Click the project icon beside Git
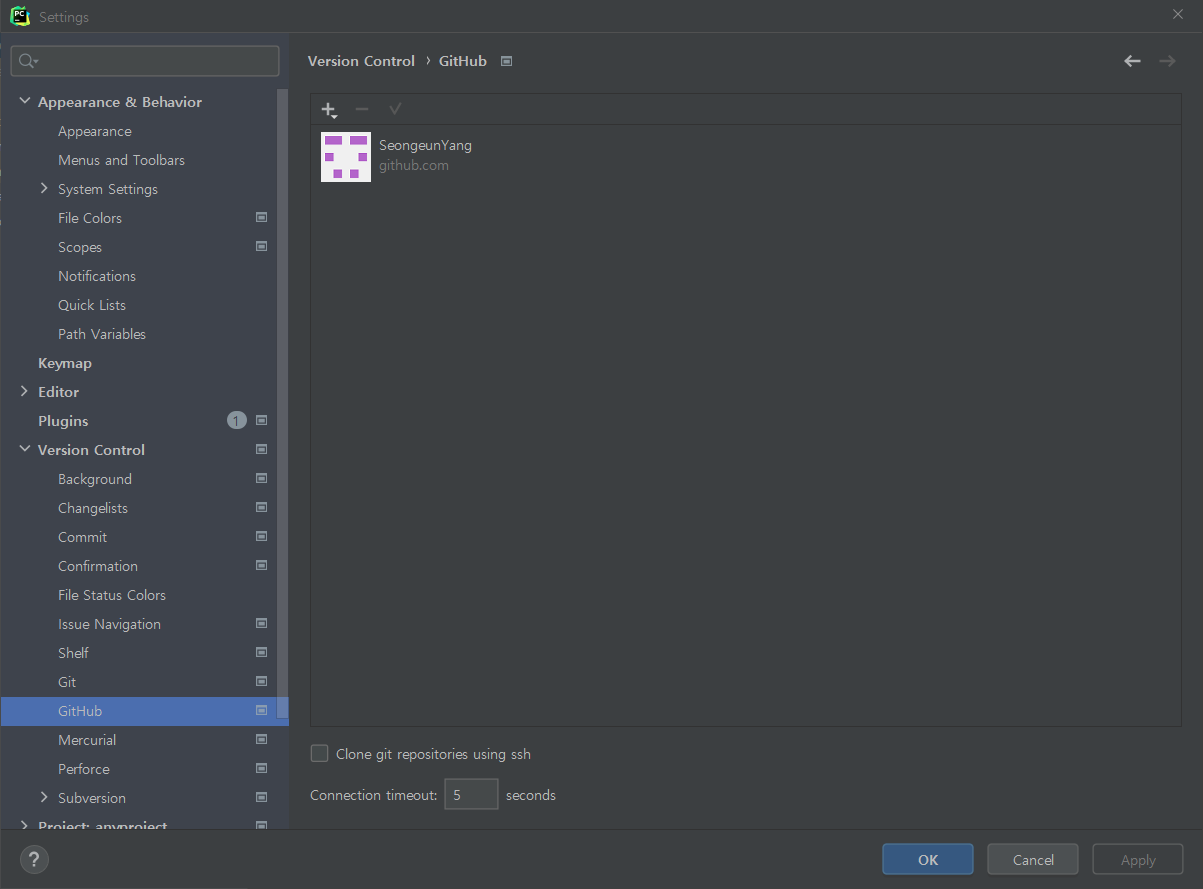The height and width of the screenshot is (889, 1203). point(261,681)
